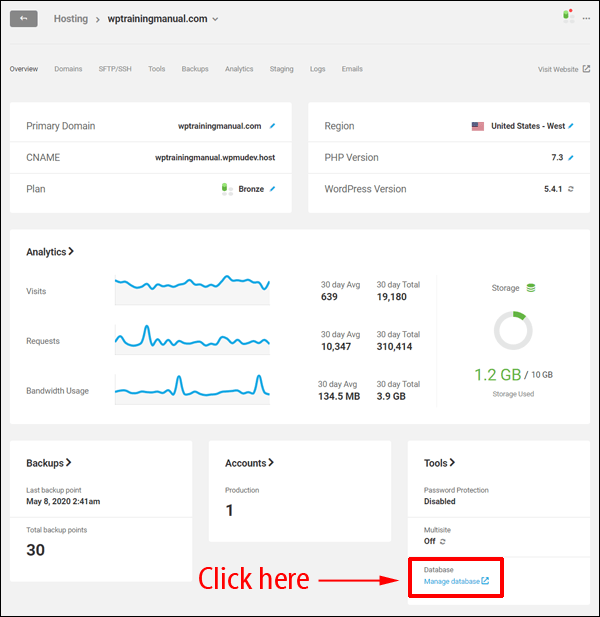Screen dimensions: 600x617
Task: Open the Emails tab
Action: (352, 69)
